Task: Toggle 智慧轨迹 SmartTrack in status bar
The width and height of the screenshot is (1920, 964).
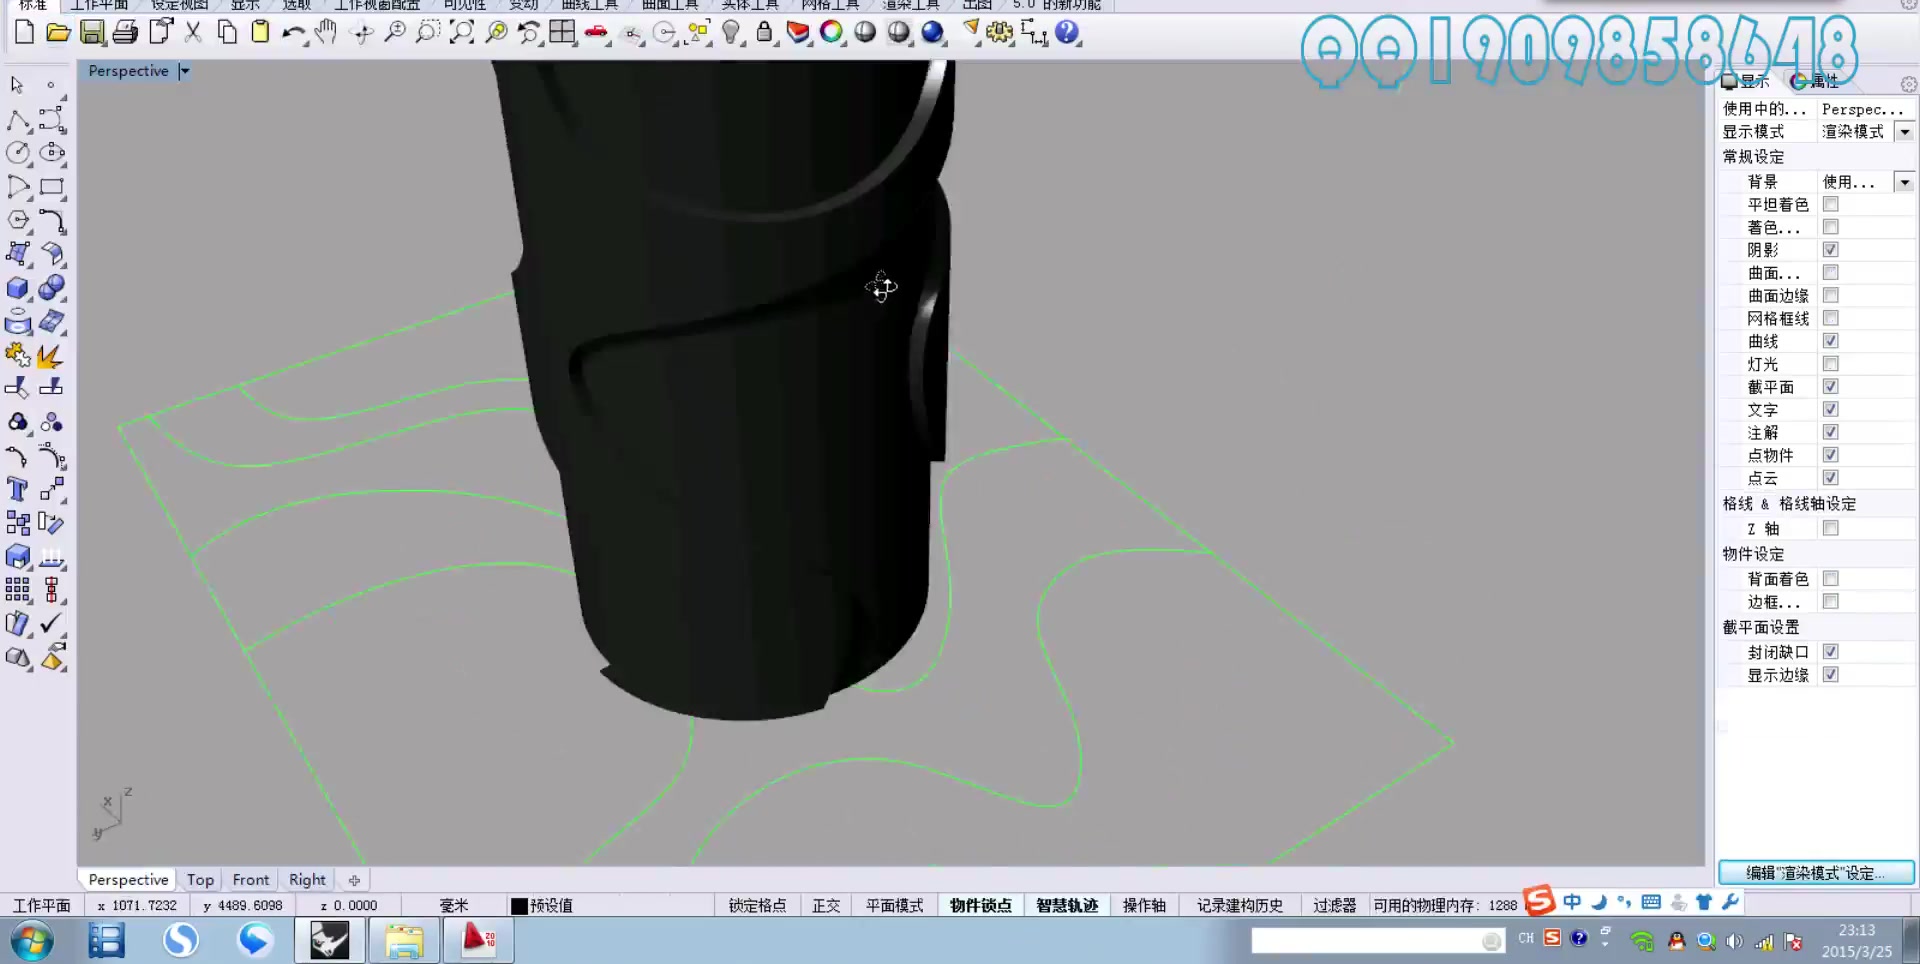Action: tap(1067, 906)
